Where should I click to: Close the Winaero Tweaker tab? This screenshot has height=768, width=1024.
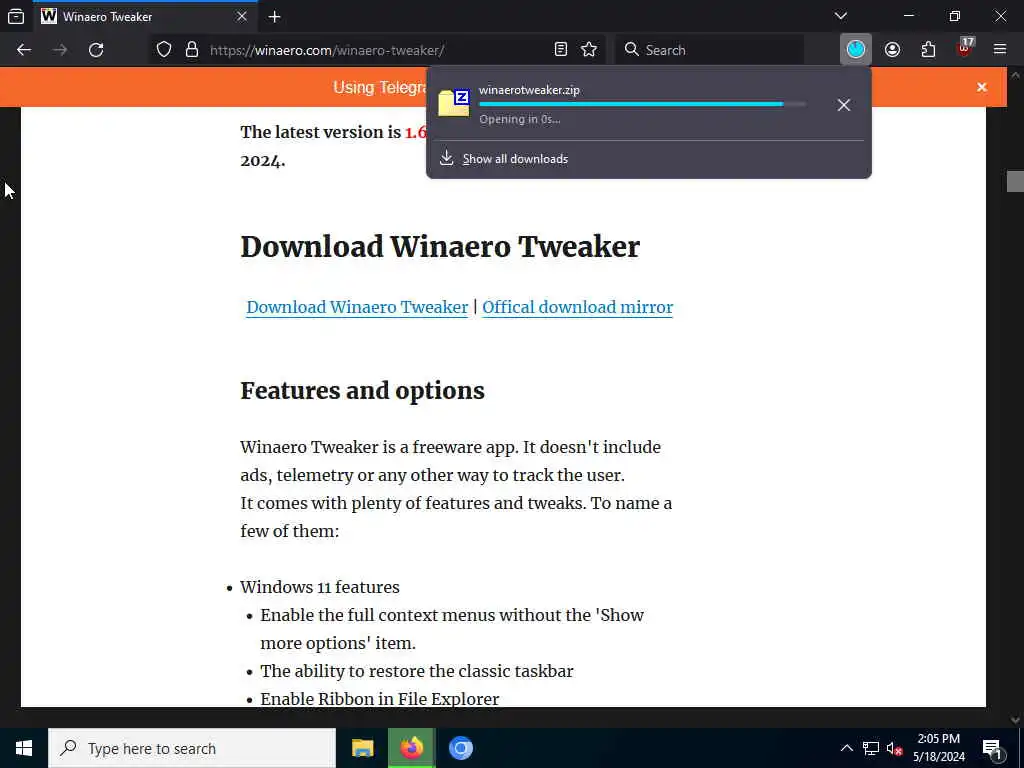242,16
